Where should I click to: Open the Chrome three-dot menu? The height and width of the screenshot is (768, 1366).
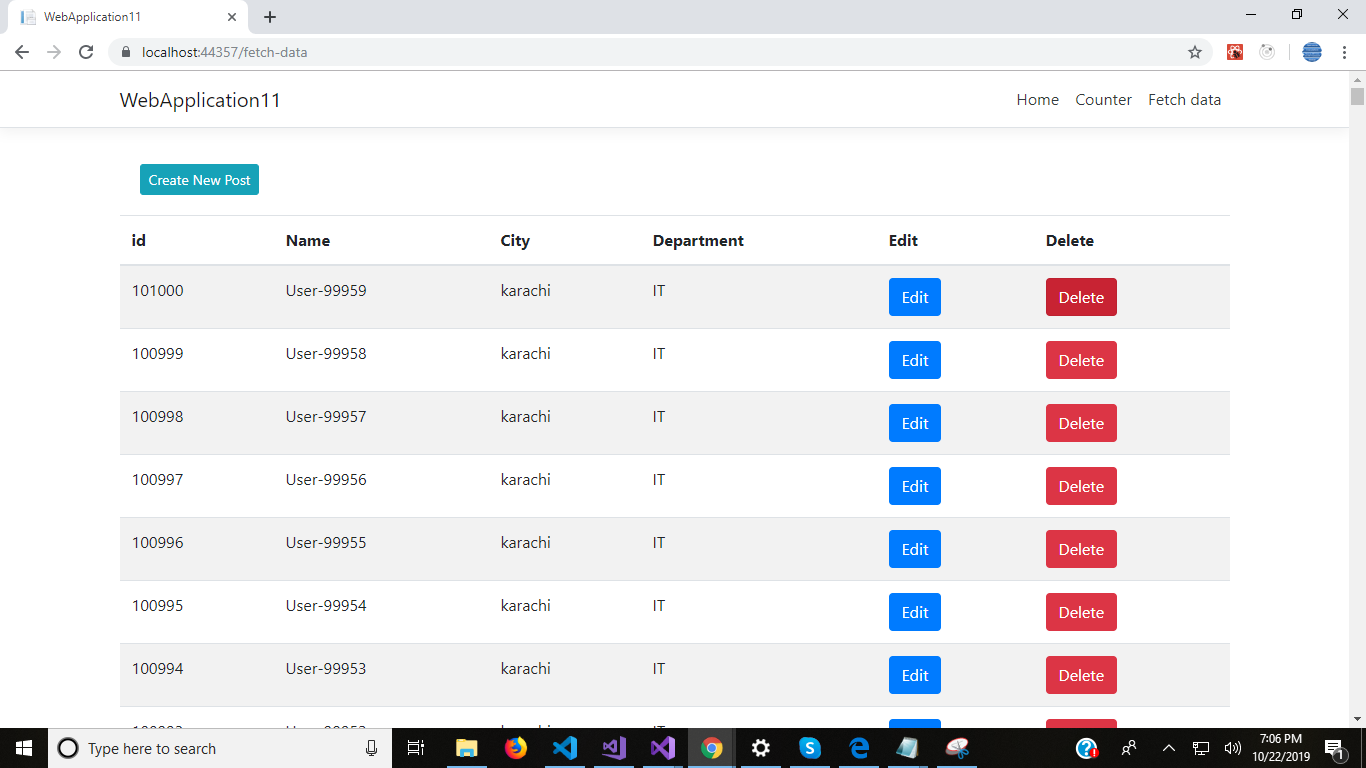tap(1344, 50)
